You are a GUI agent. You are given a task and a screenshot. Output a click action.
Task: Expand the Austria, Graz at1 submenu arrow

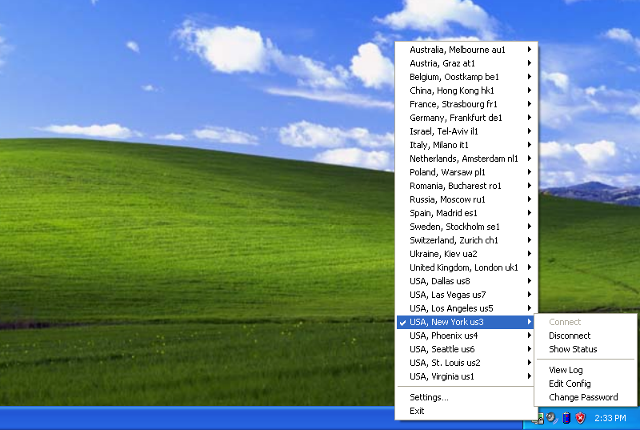529,63
